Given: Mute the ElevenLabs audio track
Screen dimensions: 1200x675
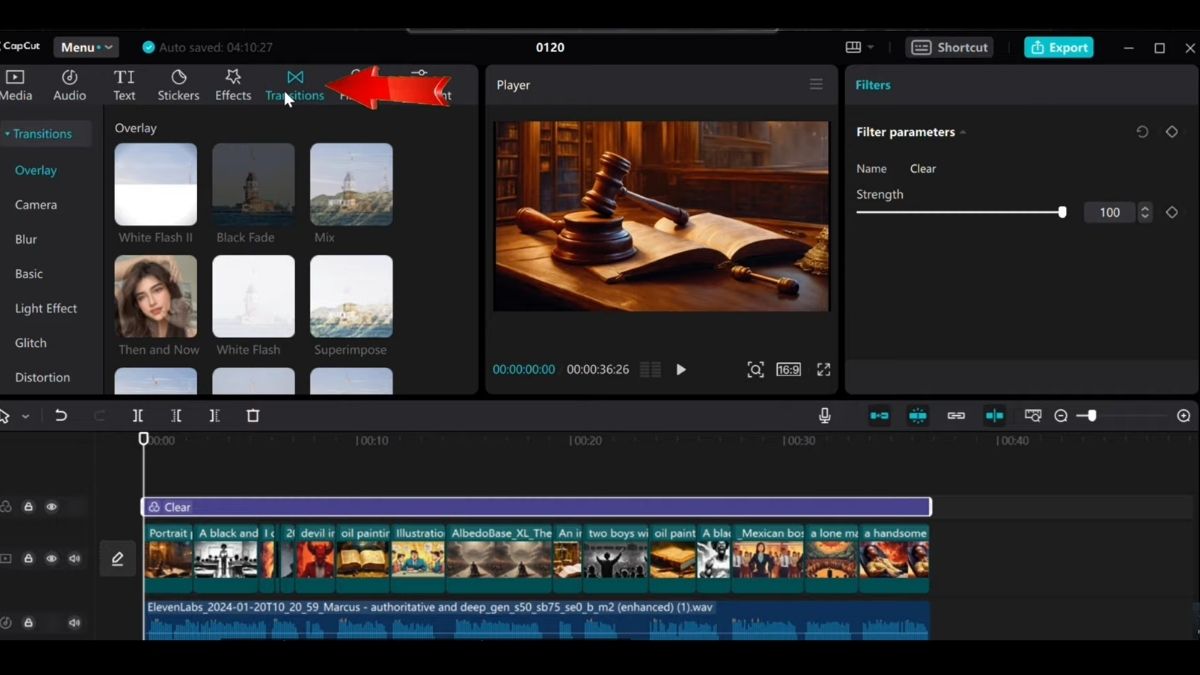Looking at the screenshot, I should coord(74,622).
